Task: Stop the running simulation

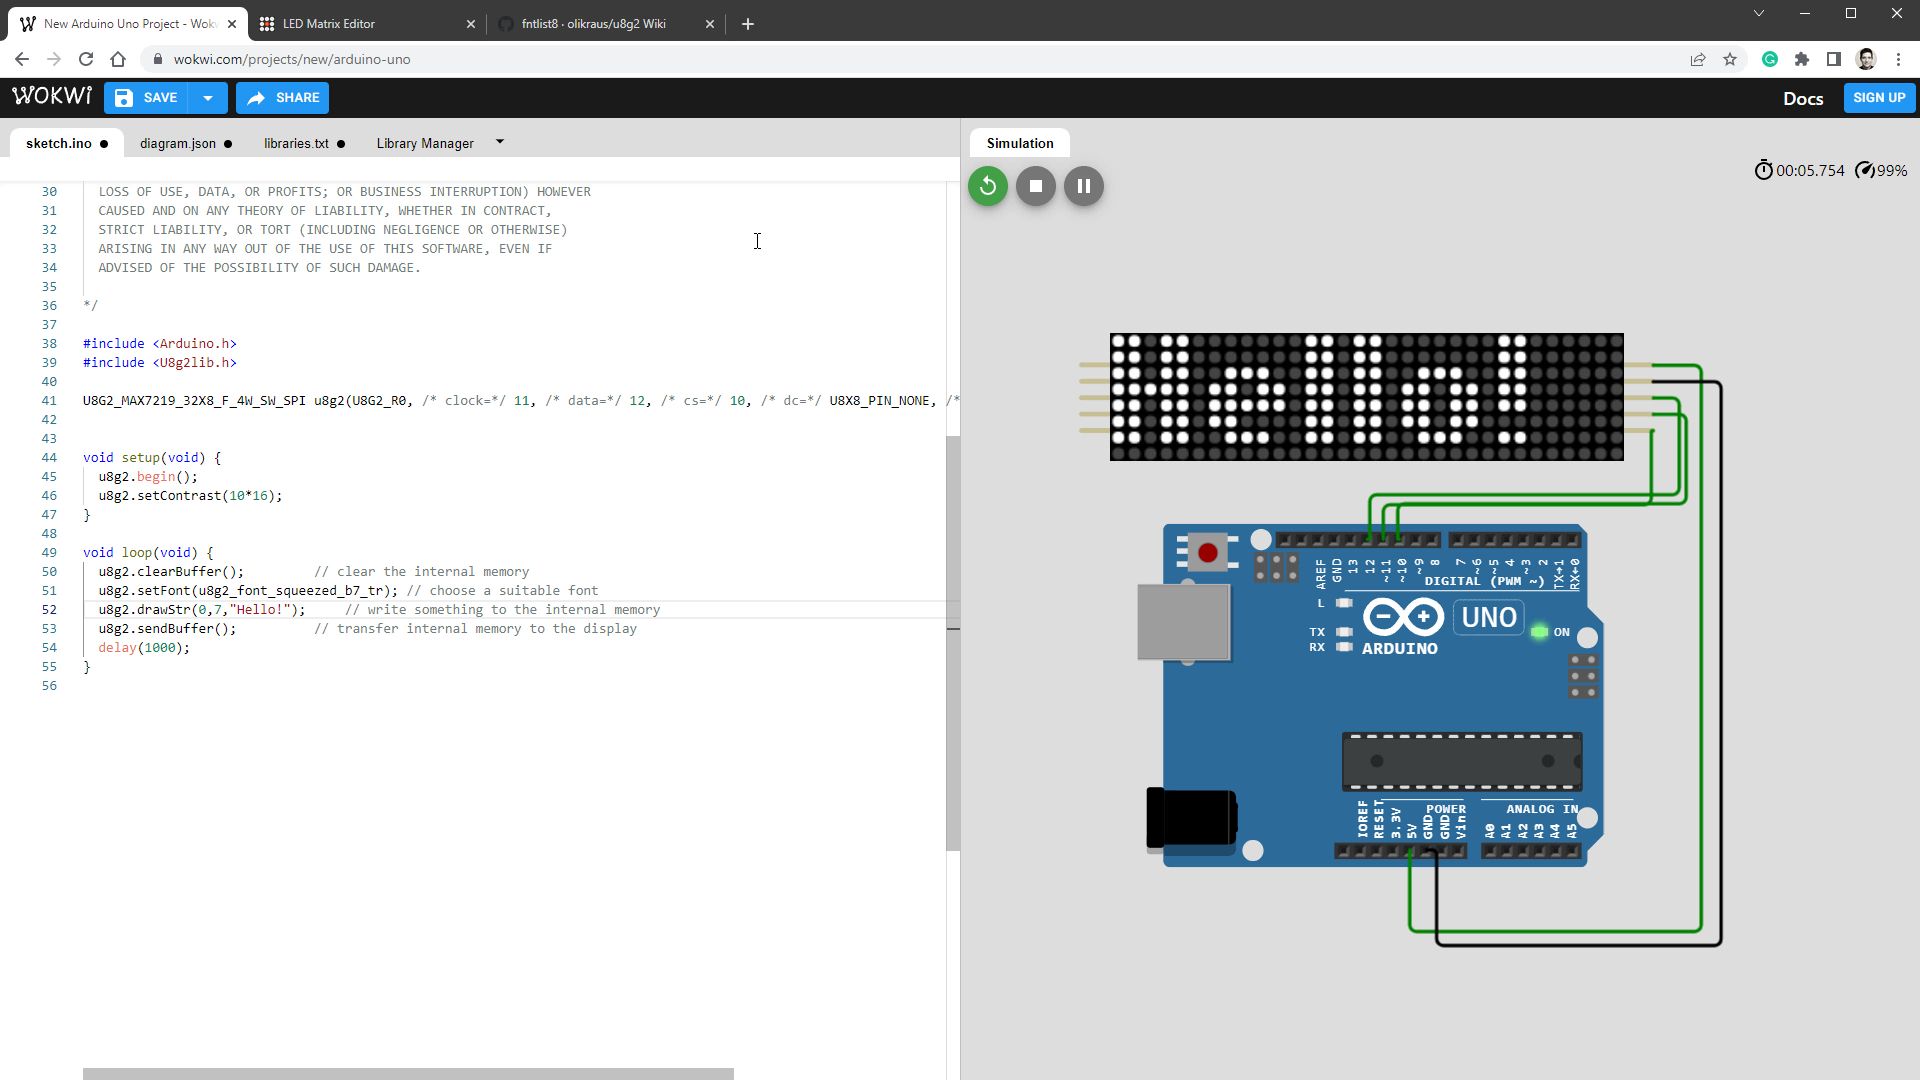Action: point(1035,186)
